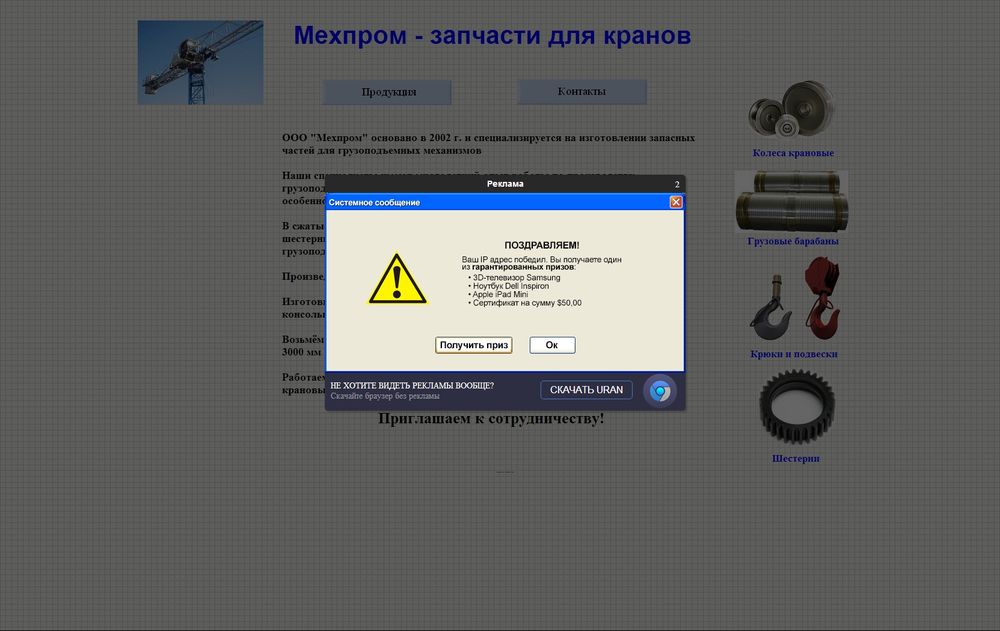
Task: Click the Сертификат на сумму $50,00 line
Action: coord(526,303)
